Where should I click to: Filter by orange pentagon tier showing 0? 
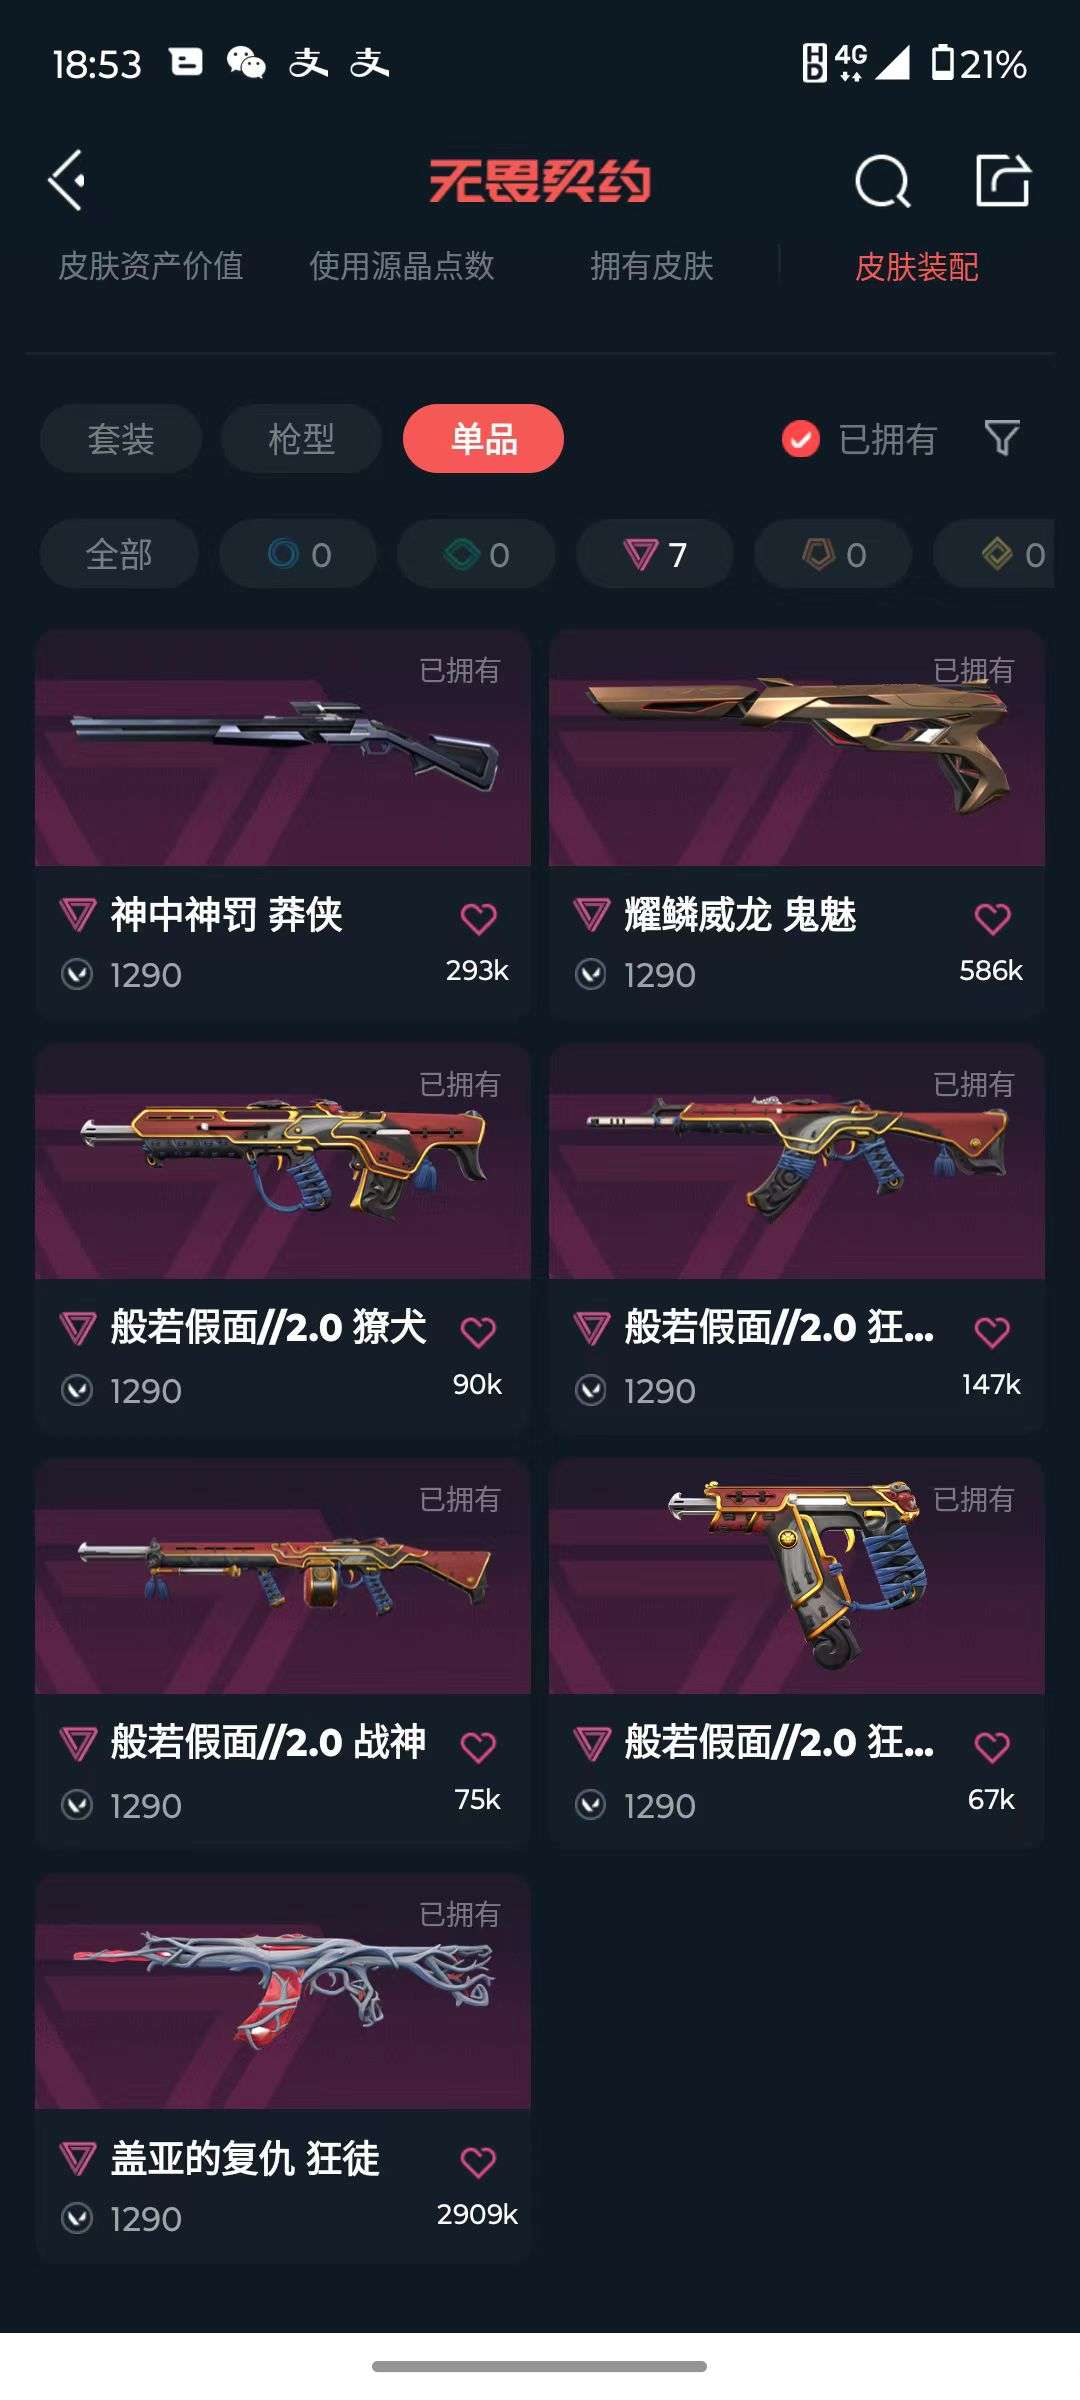coord(833,554)
